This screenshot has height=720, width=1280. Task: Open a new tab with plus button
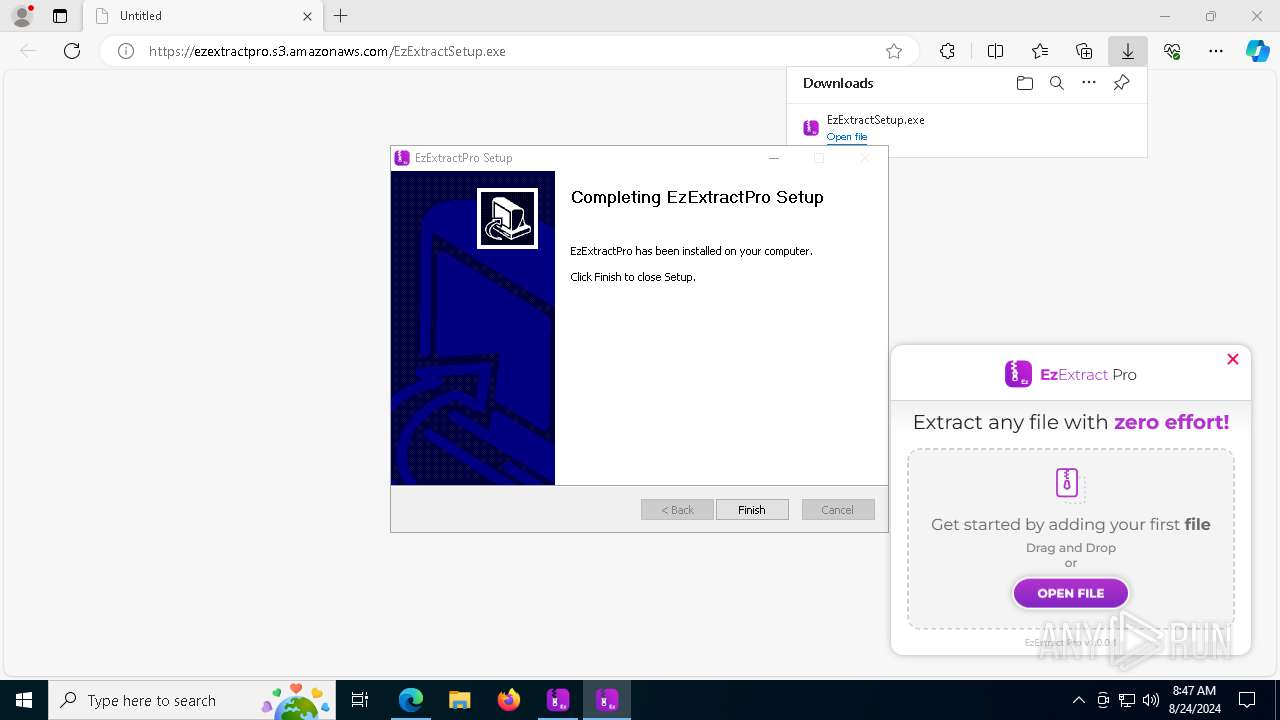pyautogui.click(x=341, y=16)
